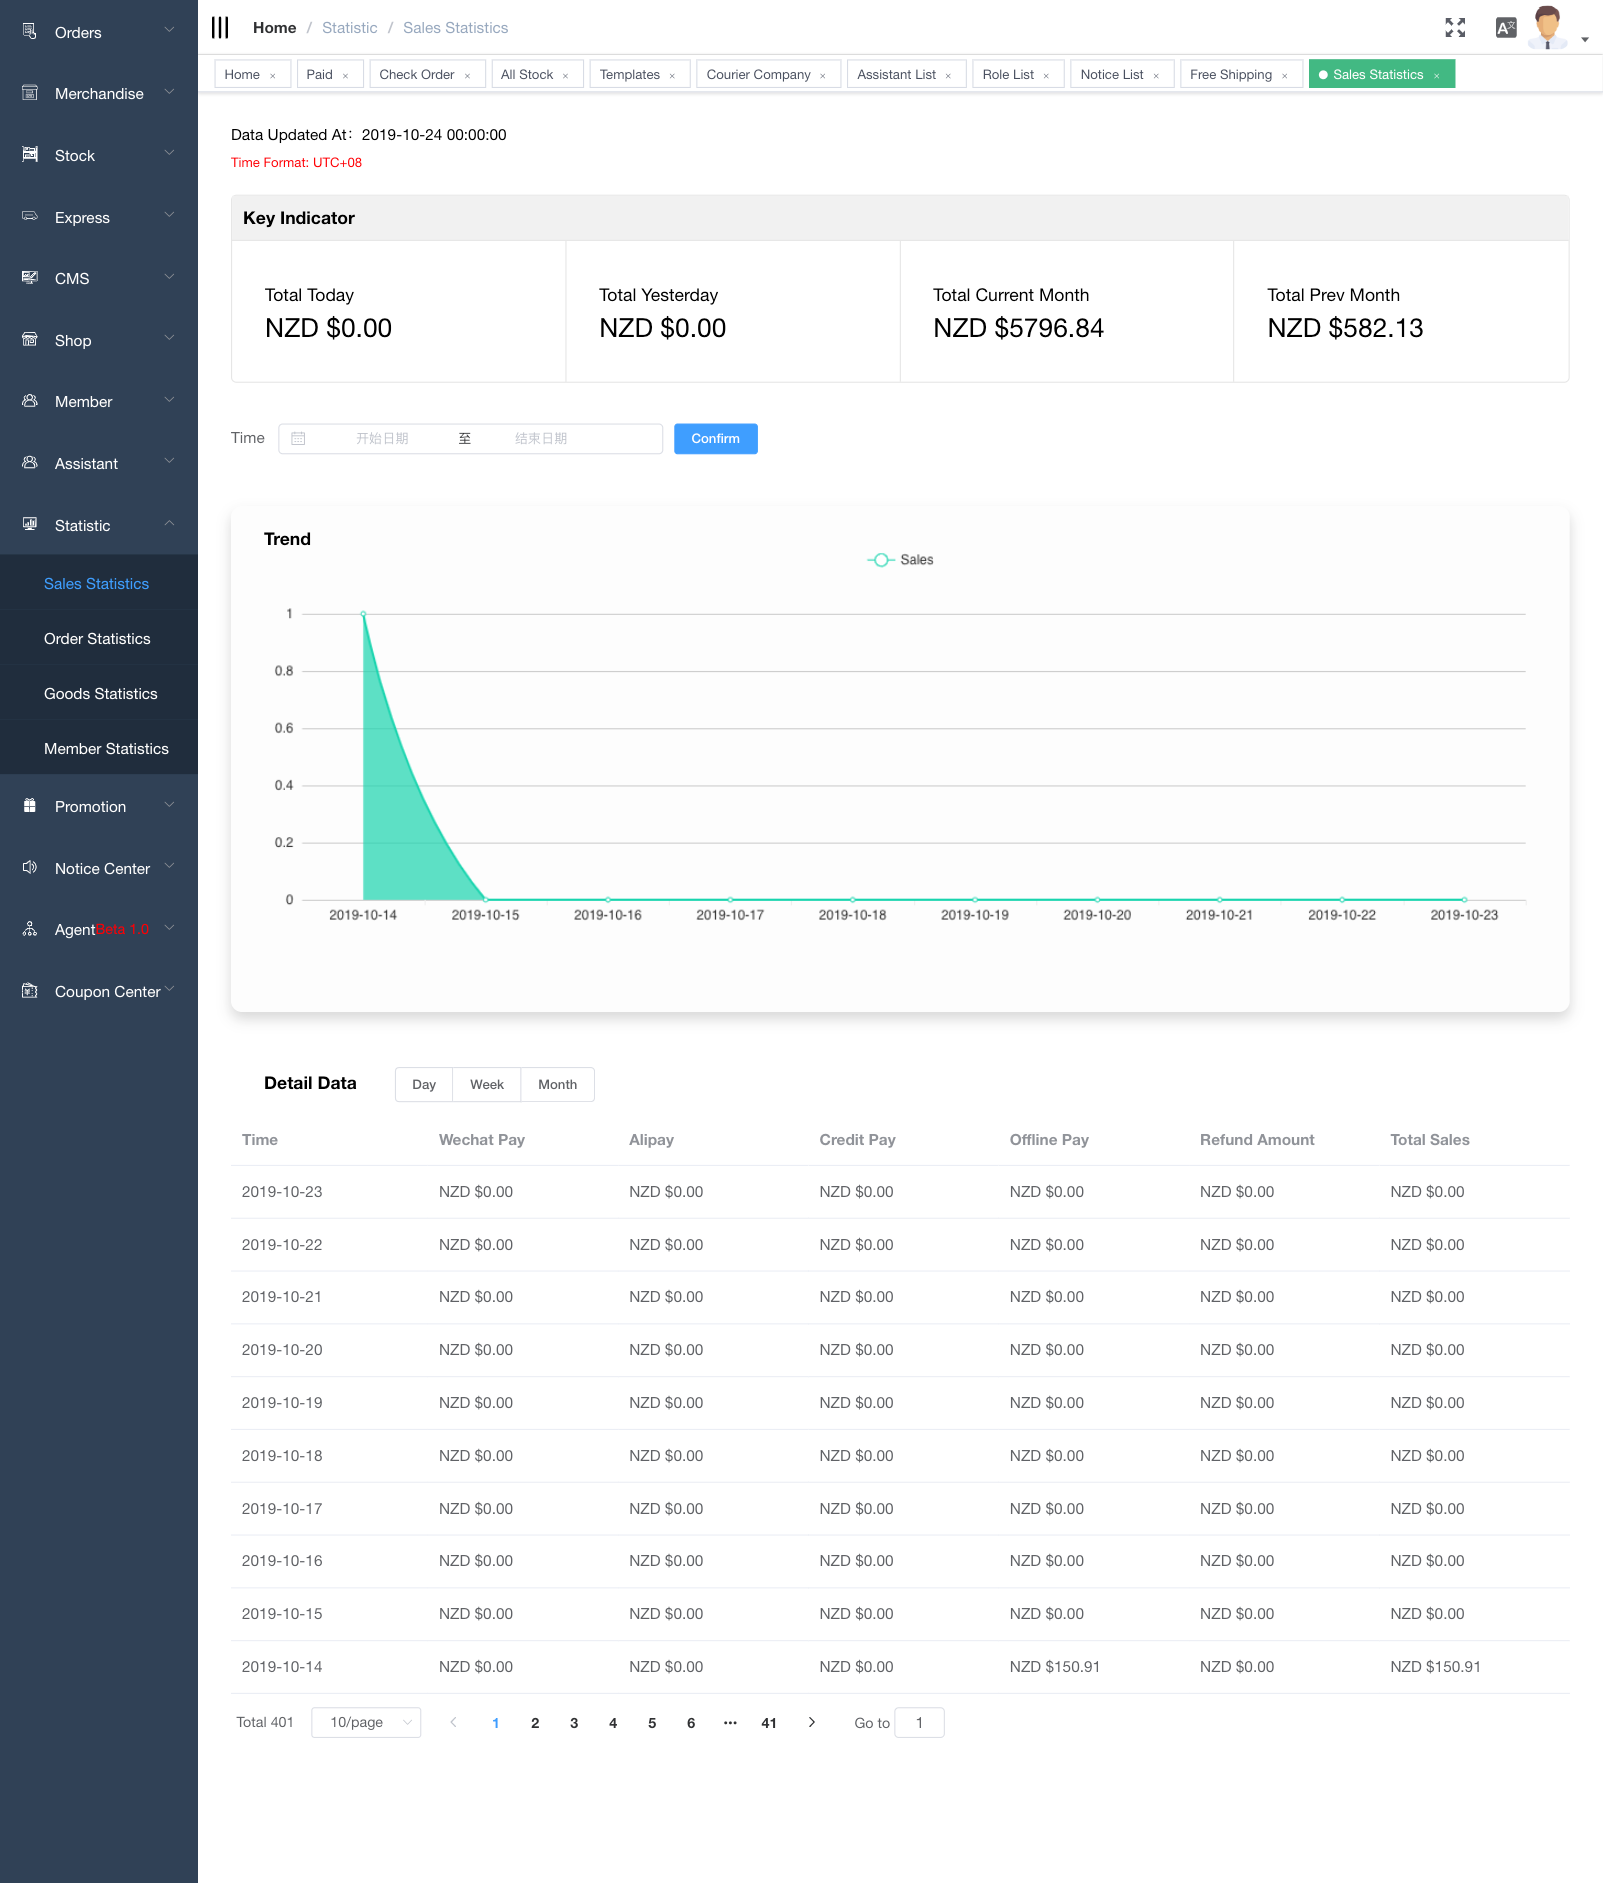
Task: Click the calendar icon in date range
Action: click(298, 438)
